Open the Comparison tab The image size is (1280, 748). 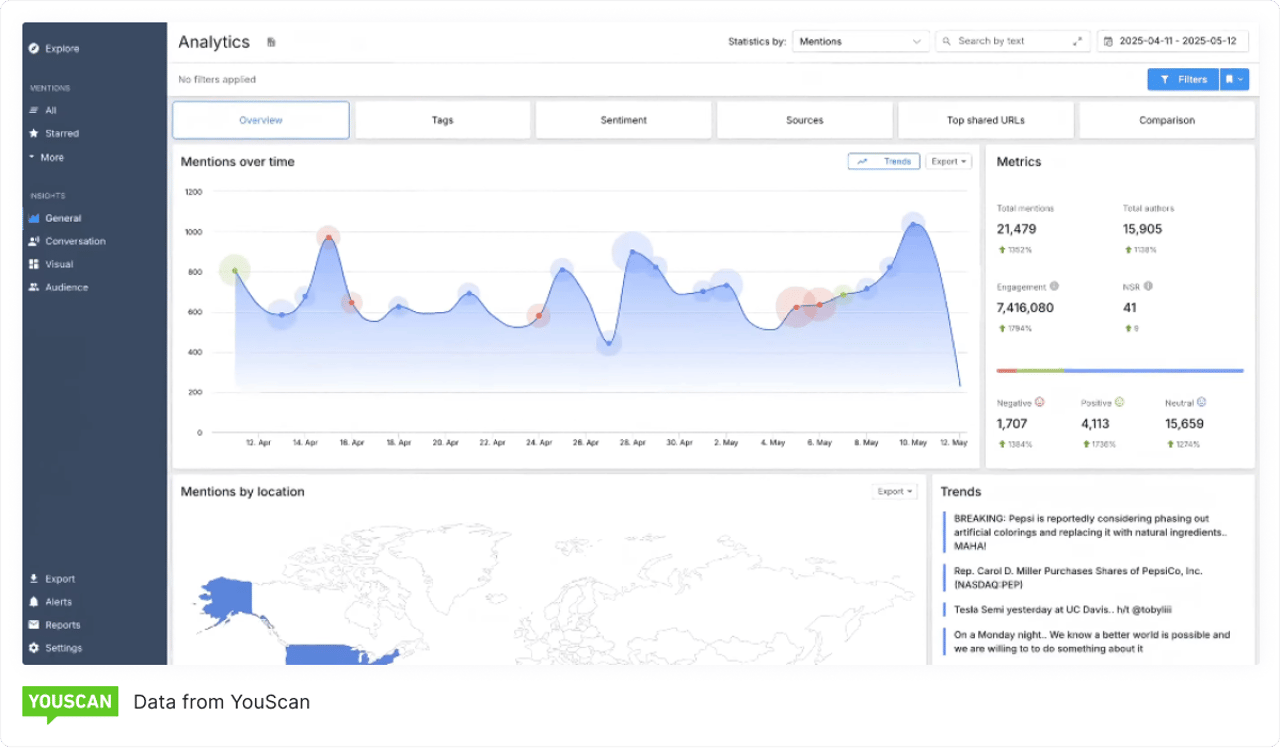[1167, 120]
